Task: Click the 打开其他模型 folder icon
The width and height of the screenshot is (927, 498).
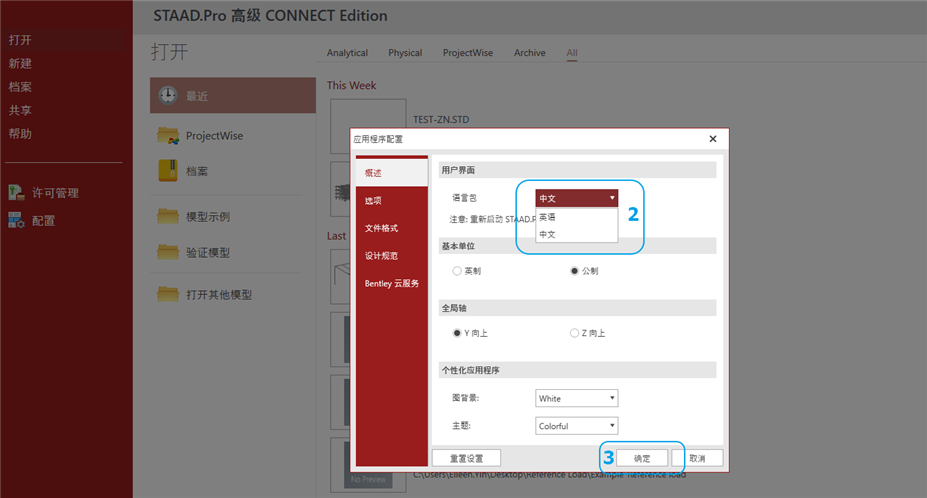Action: pyautogui.click(x=168, y=293)
